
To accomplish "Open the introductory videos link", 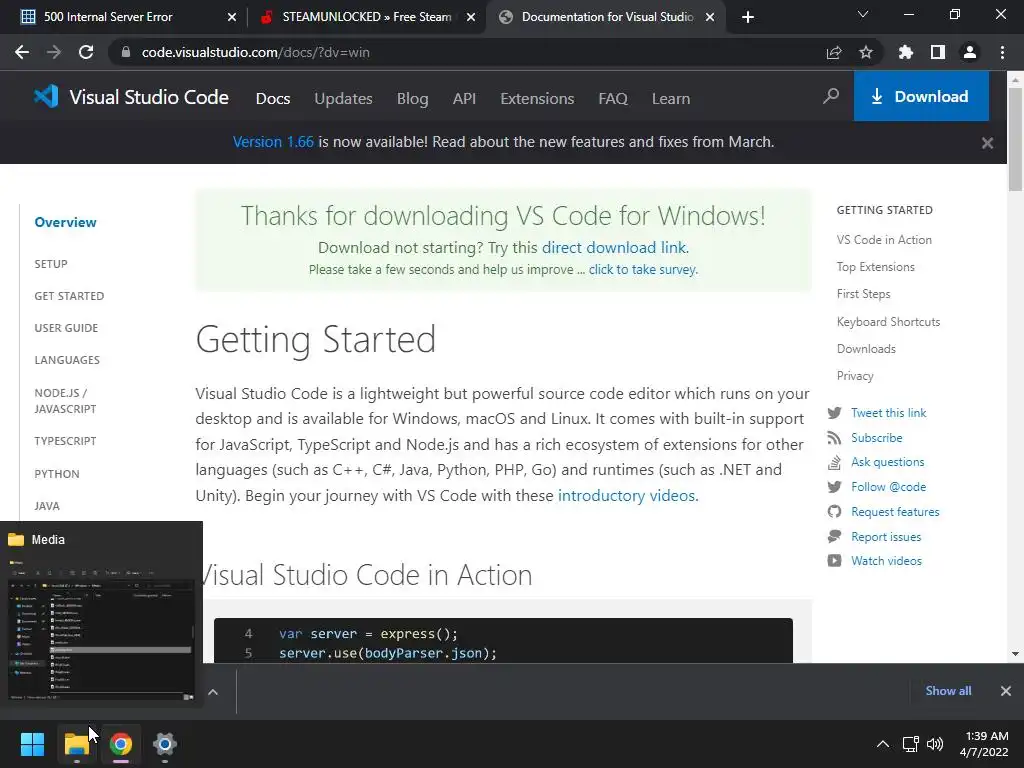I will click(x=626, y=496).
